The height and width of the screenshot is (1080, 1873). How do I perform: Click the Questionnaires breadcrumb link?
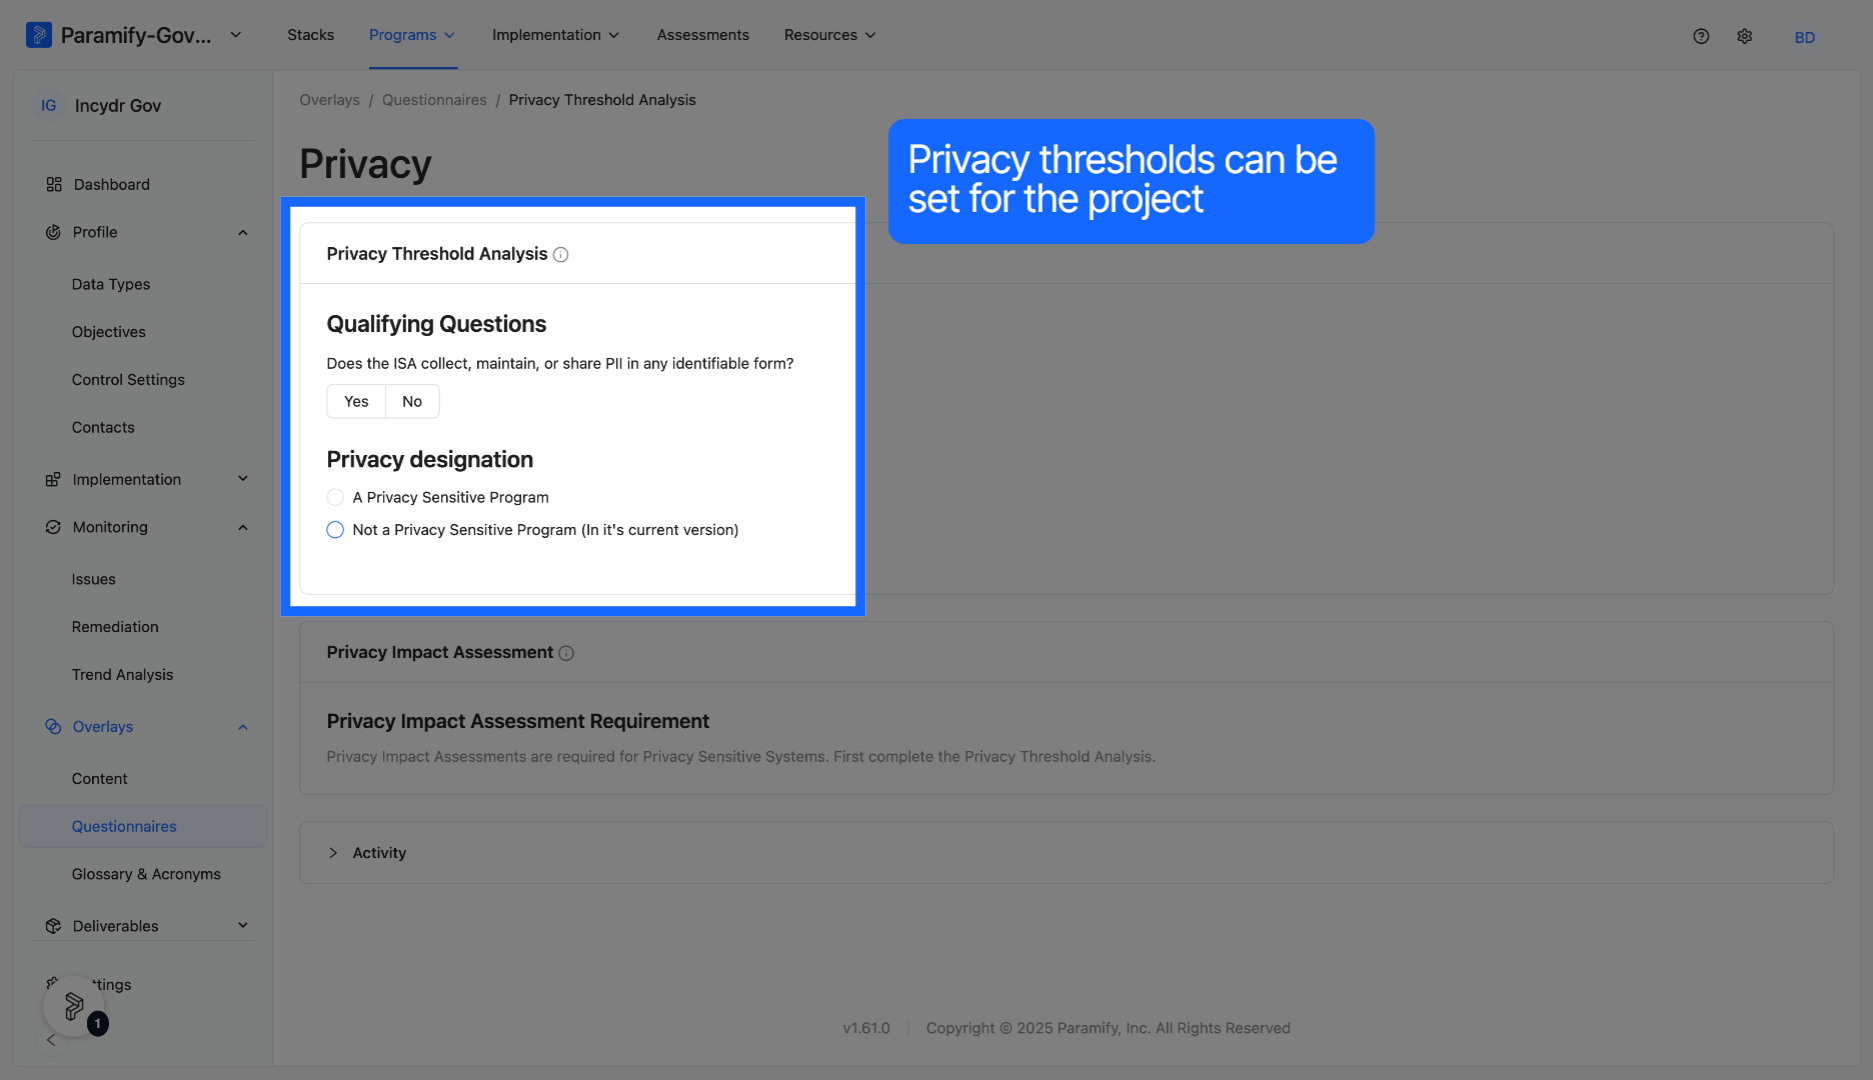point(434,100)
